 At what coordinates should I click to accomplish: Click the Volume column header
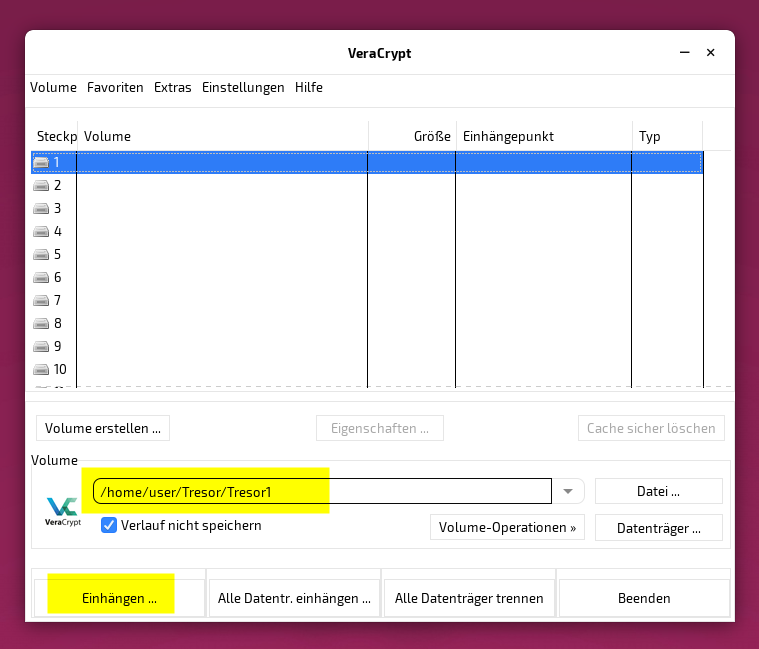point(223,136)
